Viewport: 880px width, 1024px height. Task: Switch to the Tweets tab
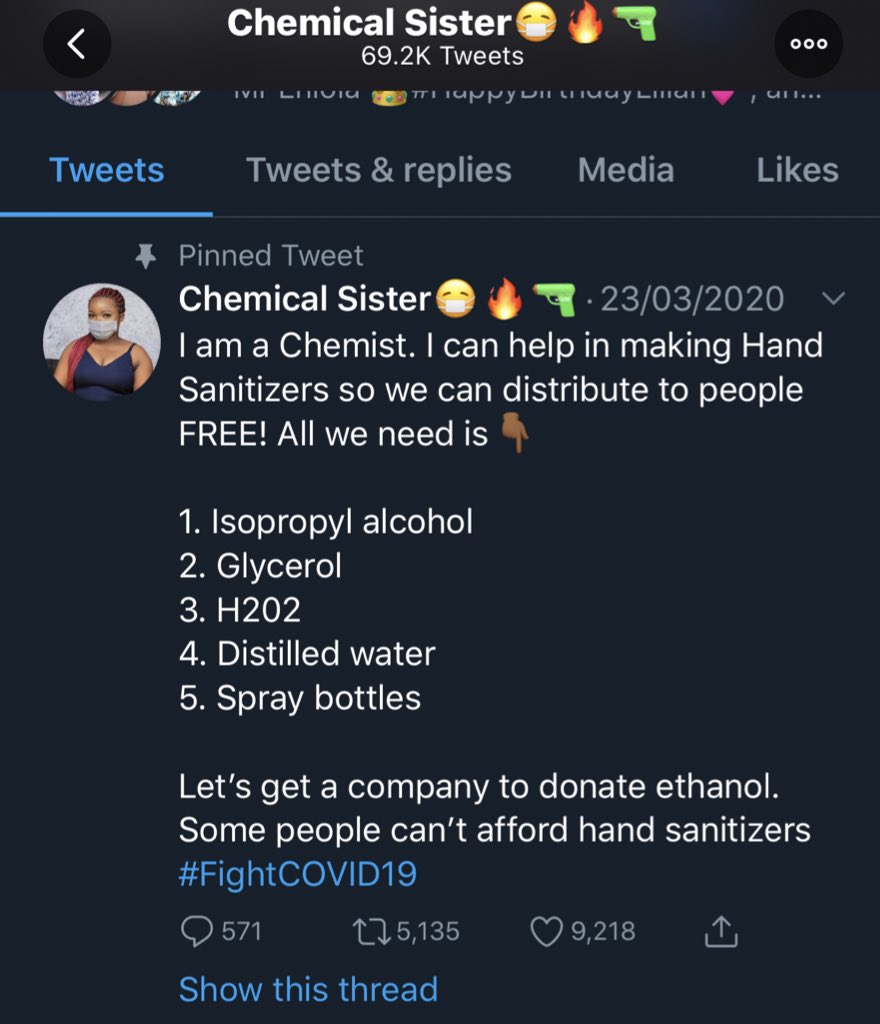[x=106, y=170]
